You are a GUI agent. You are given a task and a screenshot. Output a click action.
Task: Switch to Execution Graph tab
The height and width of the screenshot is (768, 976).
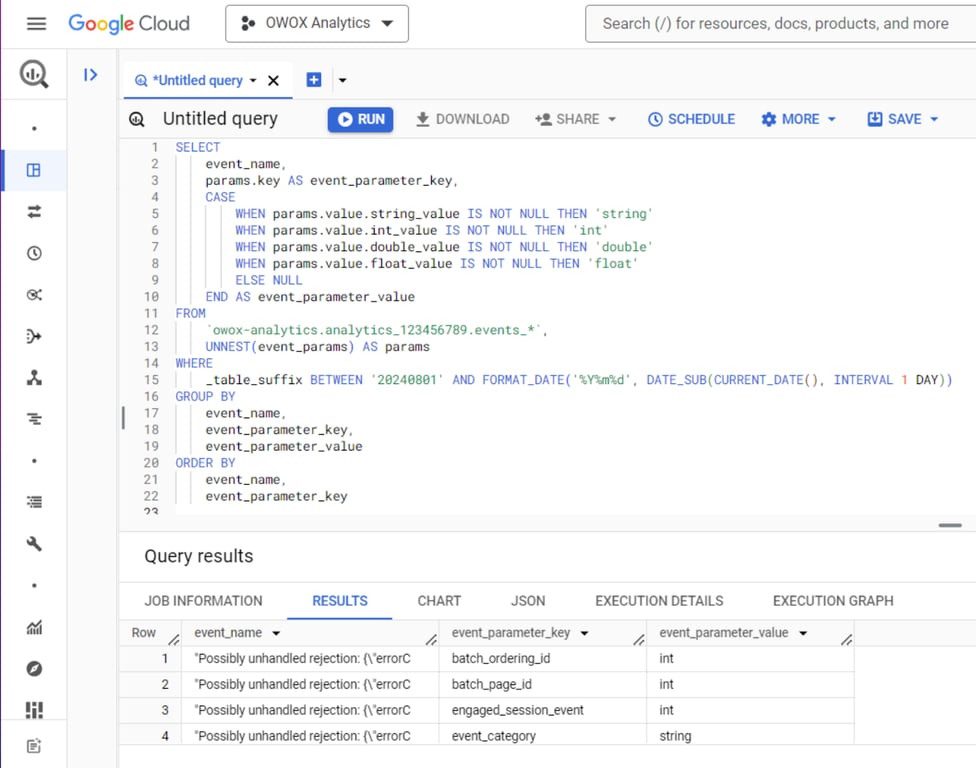point(833,601)
